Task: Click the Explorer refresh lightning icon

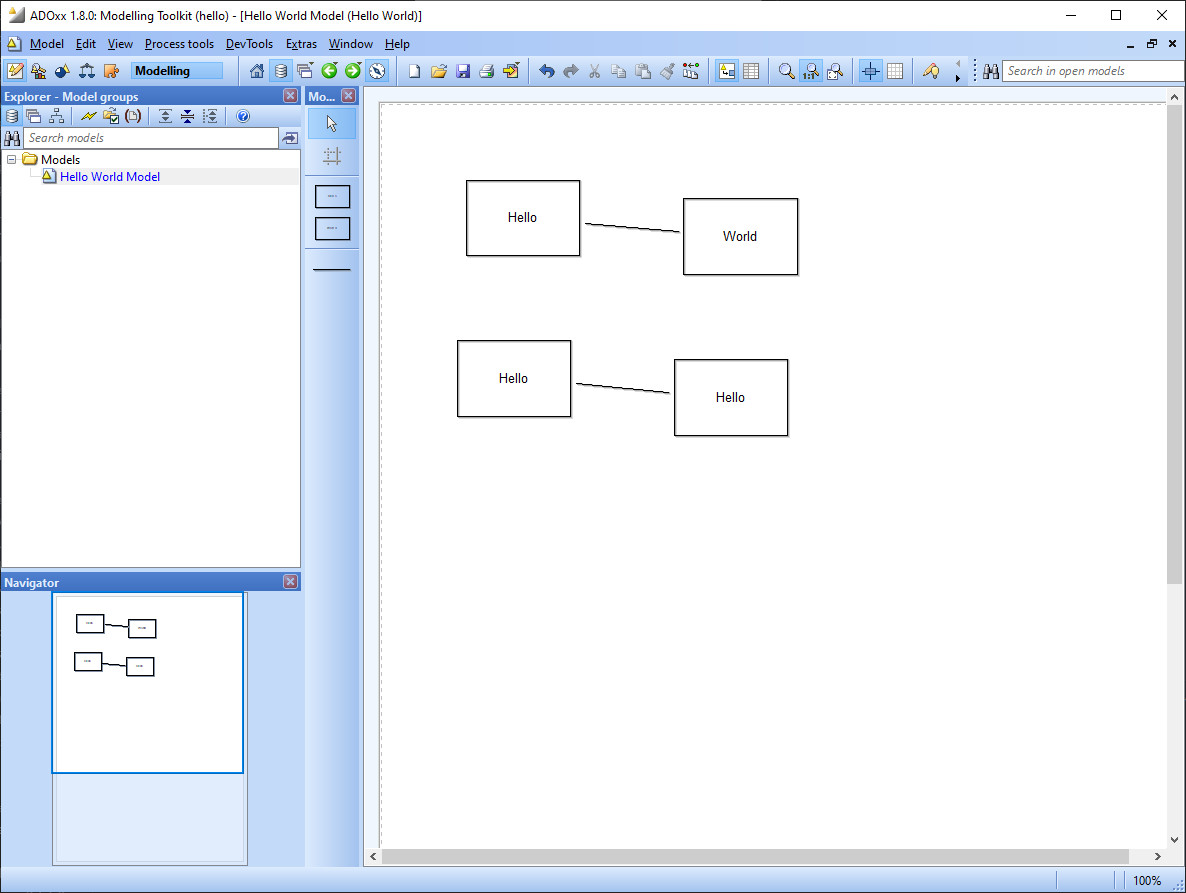Action: tap(88, 116)
